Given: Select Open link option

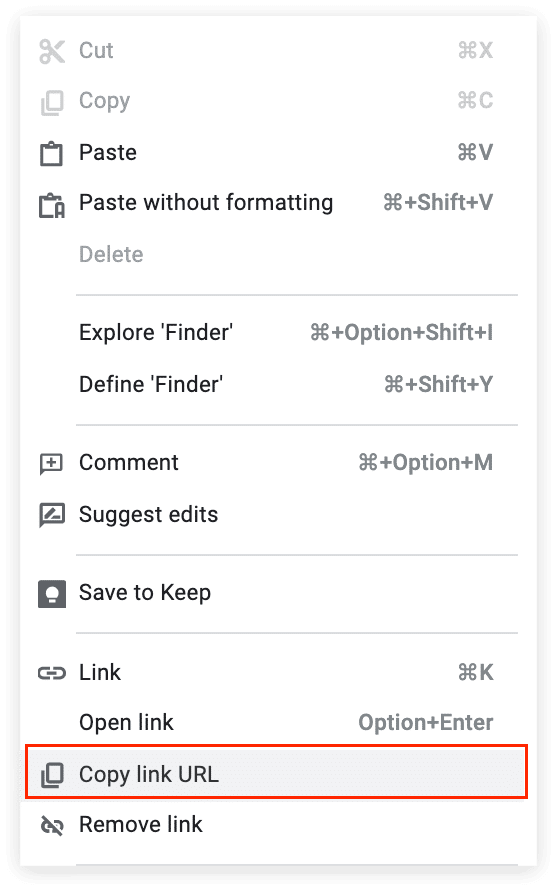Looking at the screenshot, I should (278, 723).
